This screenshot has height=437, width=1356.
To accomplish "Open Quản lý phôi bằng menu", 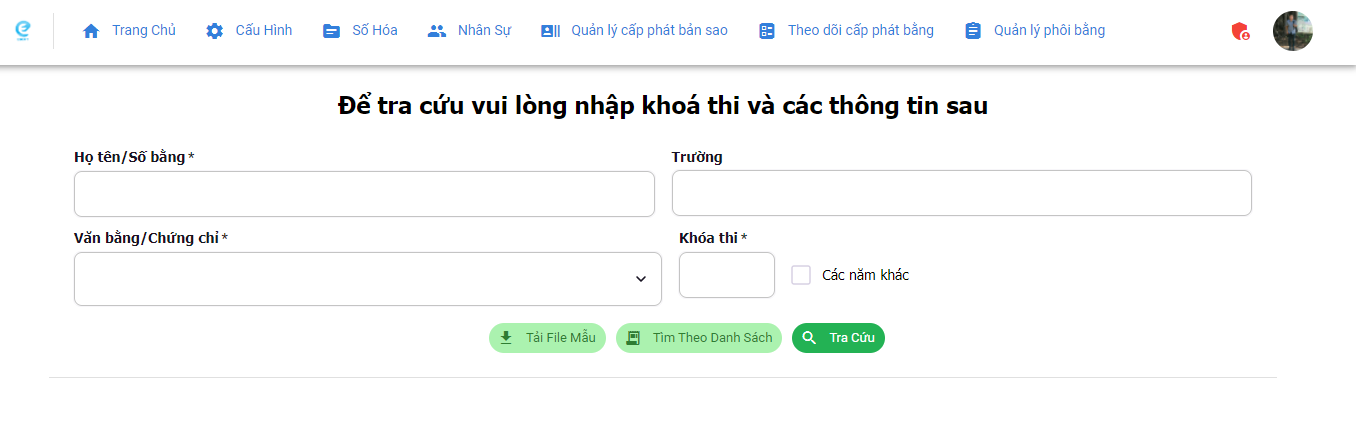I will pos(1049,30).
